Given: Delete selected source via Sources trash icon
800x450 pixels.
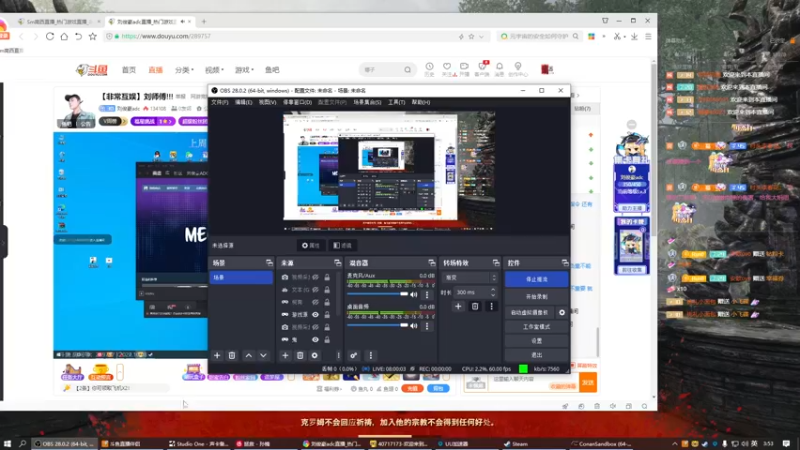Looking at the screenshot, I should coord(300,355).
